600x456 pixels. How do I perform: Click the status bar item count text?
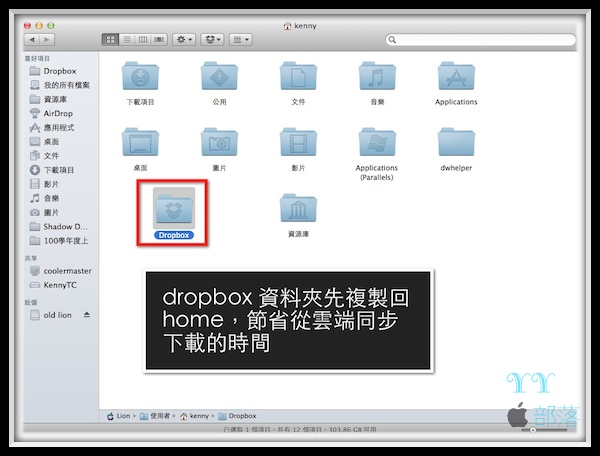(300, 429)
